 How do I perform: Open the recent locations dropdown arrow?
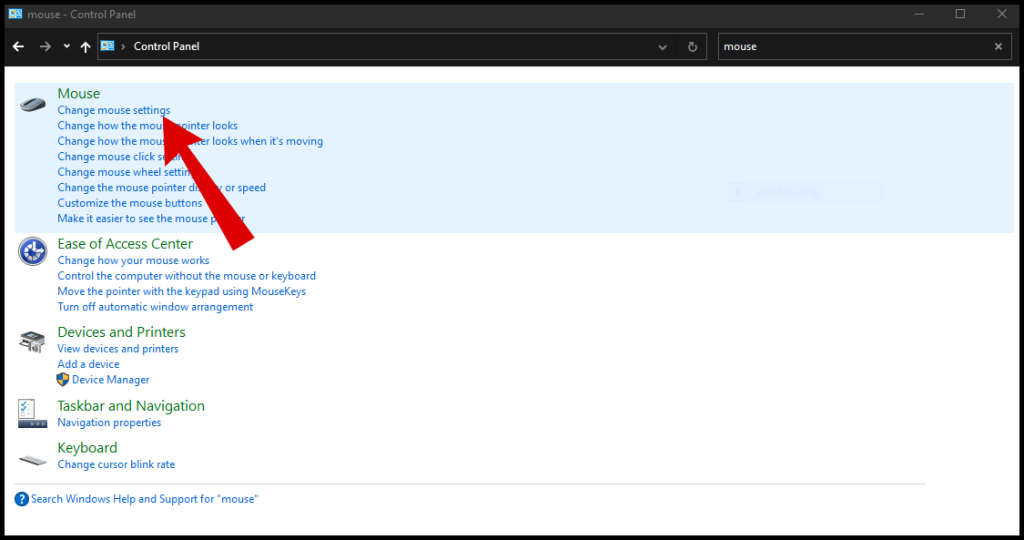pyautogui.click(x=67, y=46)
